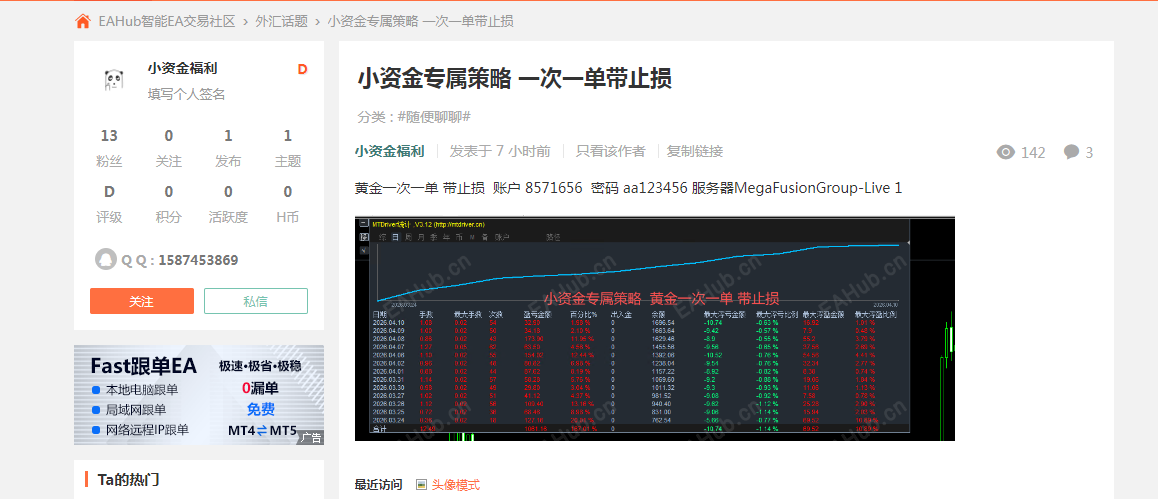Click the orange D rating badge
1158x499 pixels.
coord(302,69)
